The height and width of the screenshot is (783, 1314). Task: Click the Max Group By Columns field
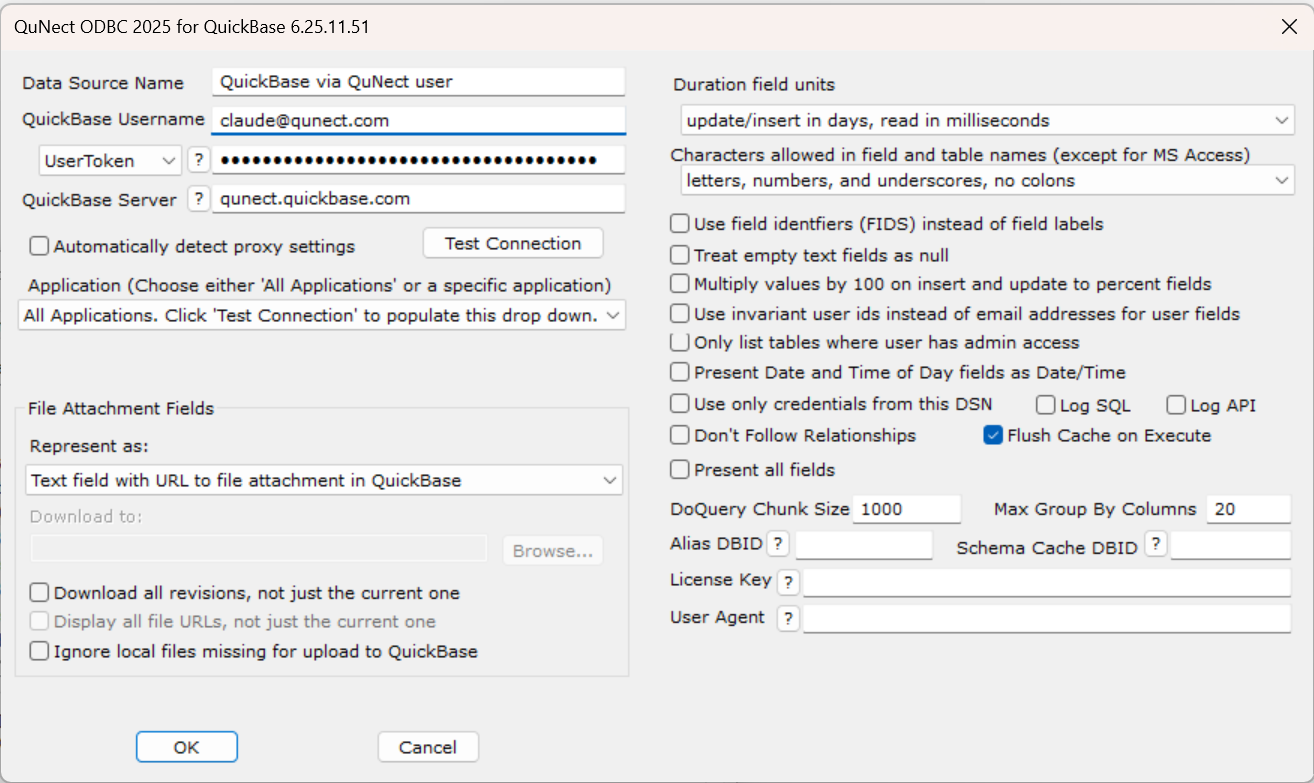pos(1249,509)
